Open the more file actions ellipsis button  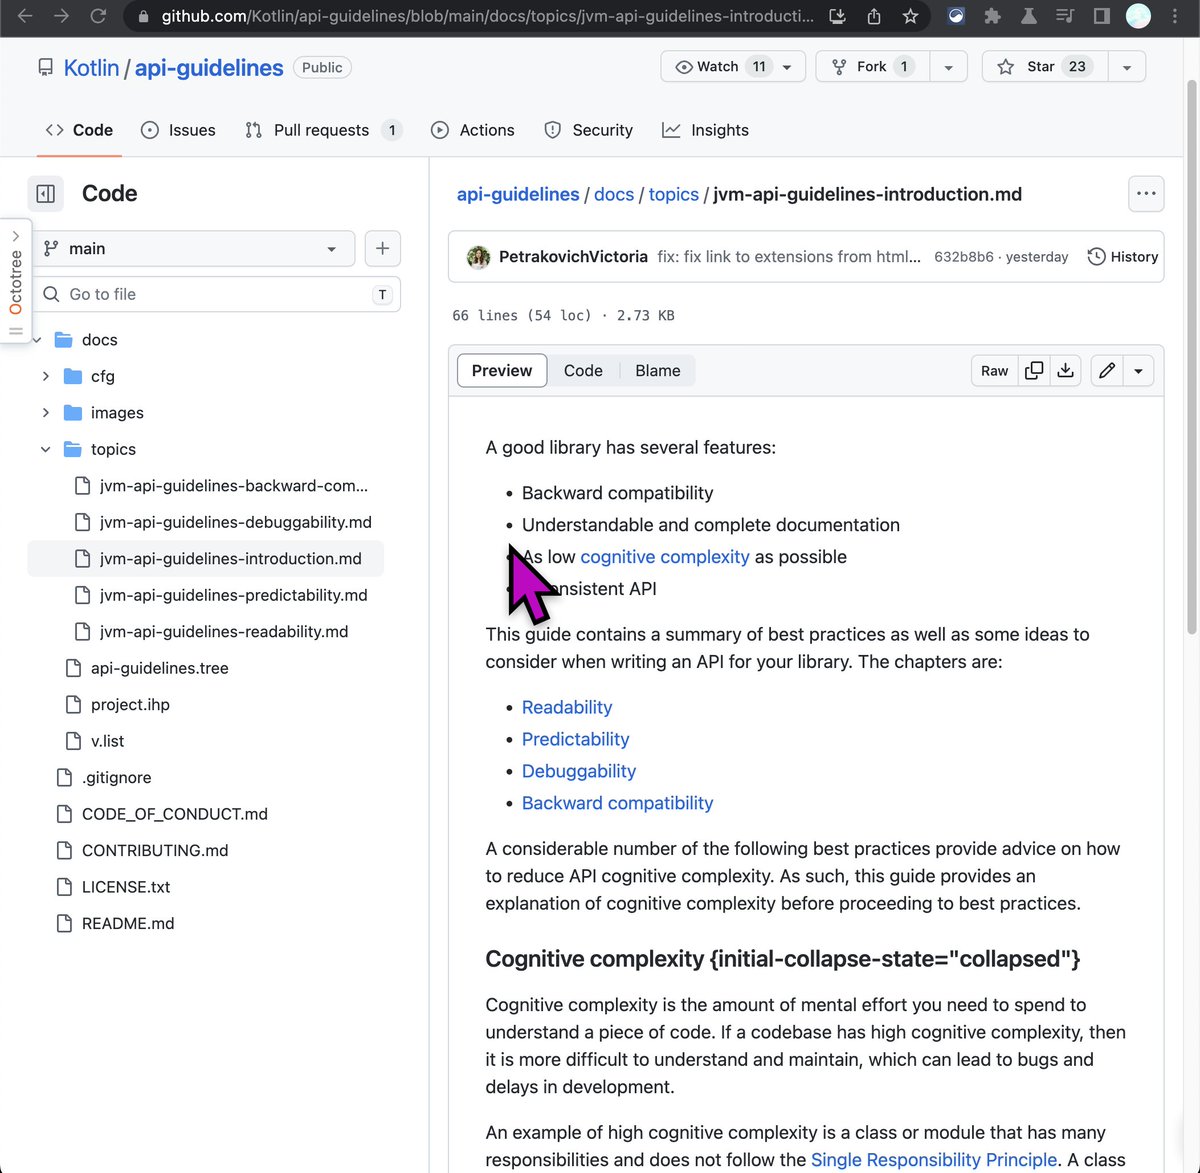[x=1146, y=194]
